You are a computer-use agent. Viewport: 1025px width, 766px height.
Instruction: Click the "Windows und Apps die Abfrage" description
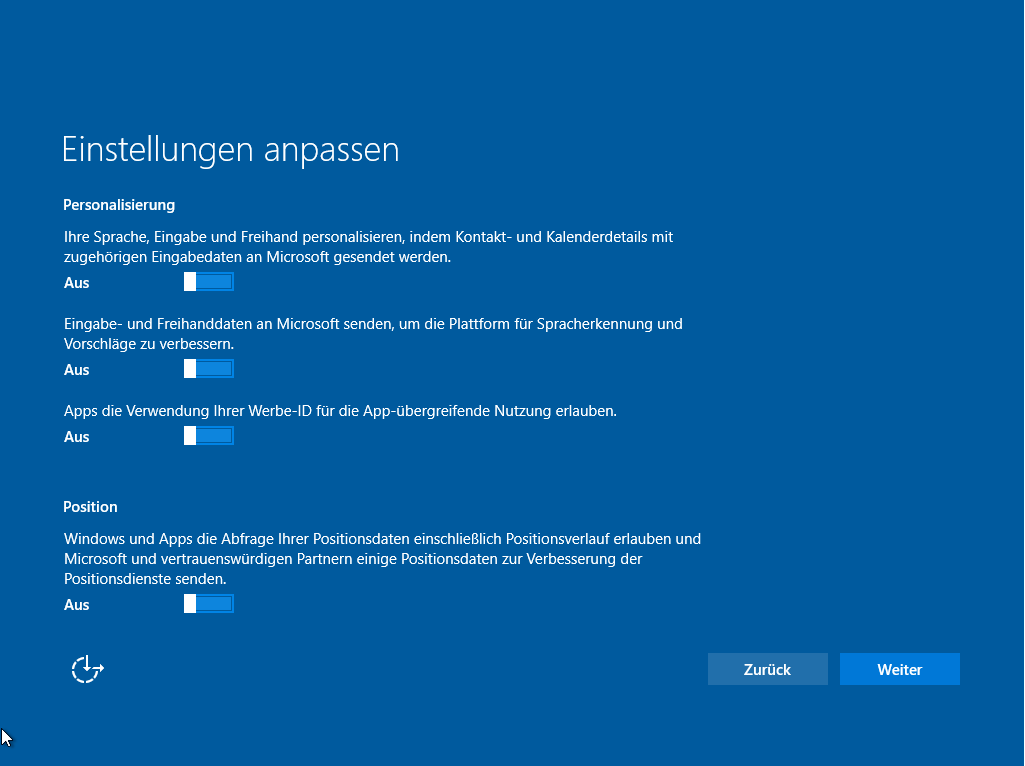382,558
